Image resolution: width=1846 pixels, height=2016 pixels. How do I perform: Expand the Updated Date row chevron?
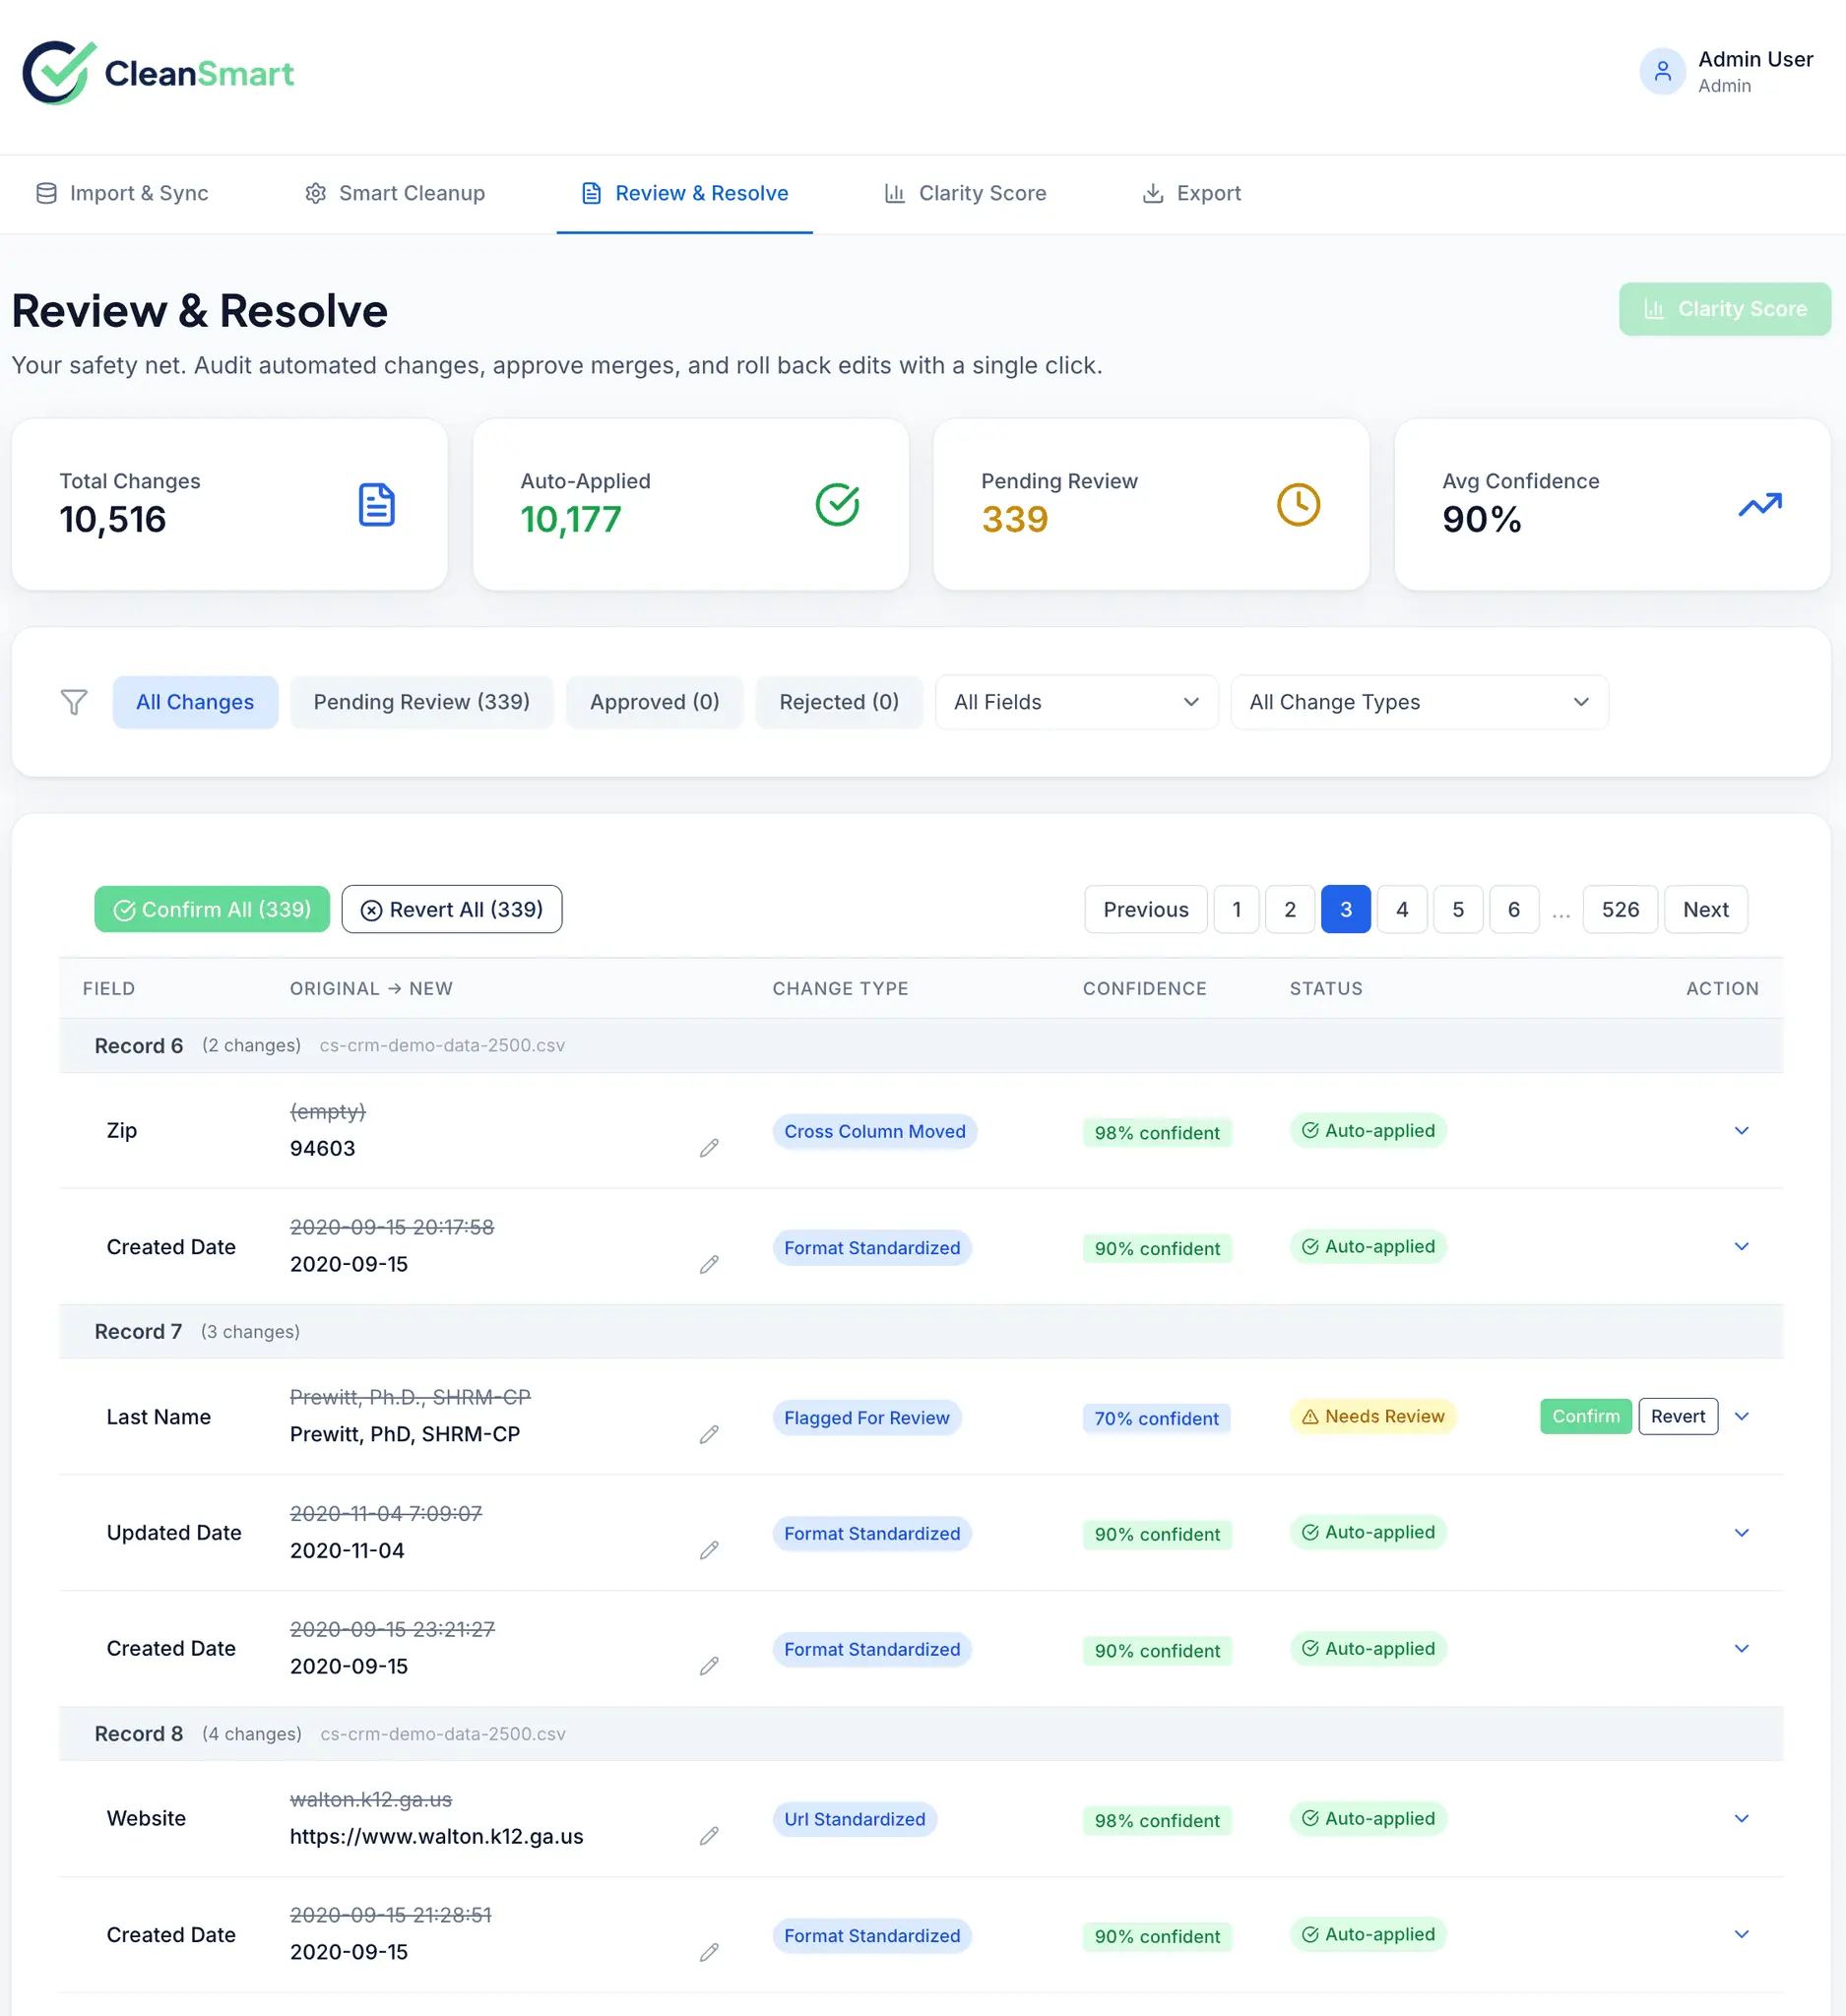pos(1741,1532)
